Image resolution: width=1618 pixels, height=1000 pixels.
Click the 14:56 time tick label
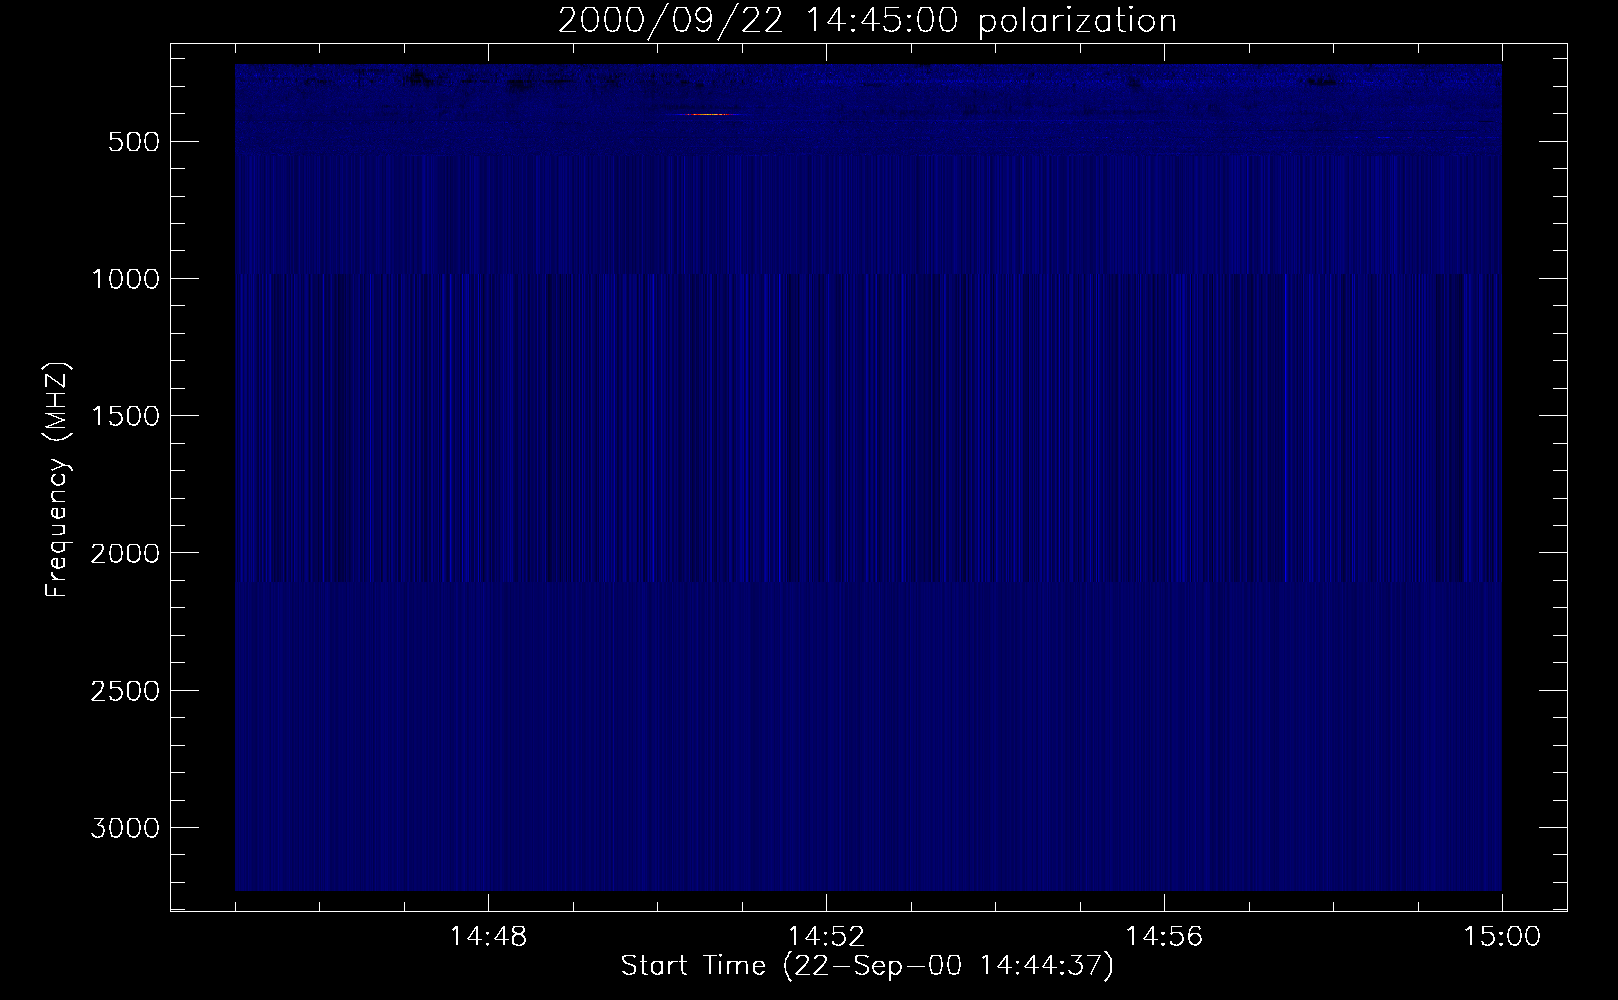[1164, 937]
